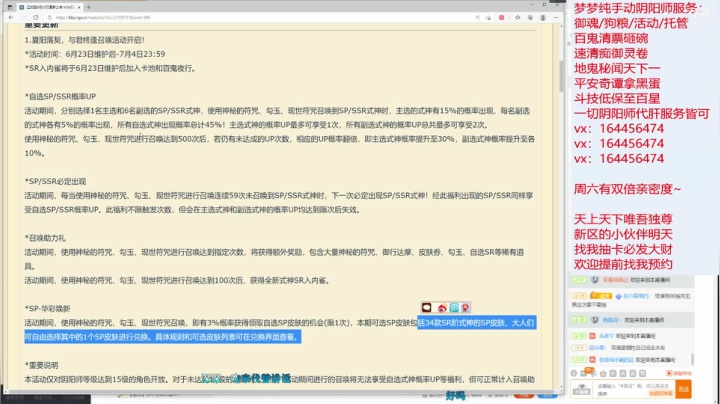The width and height of the screenshot is (720, 404).
Task: Close the active browser tab
Action: click(x=79, y=7)
